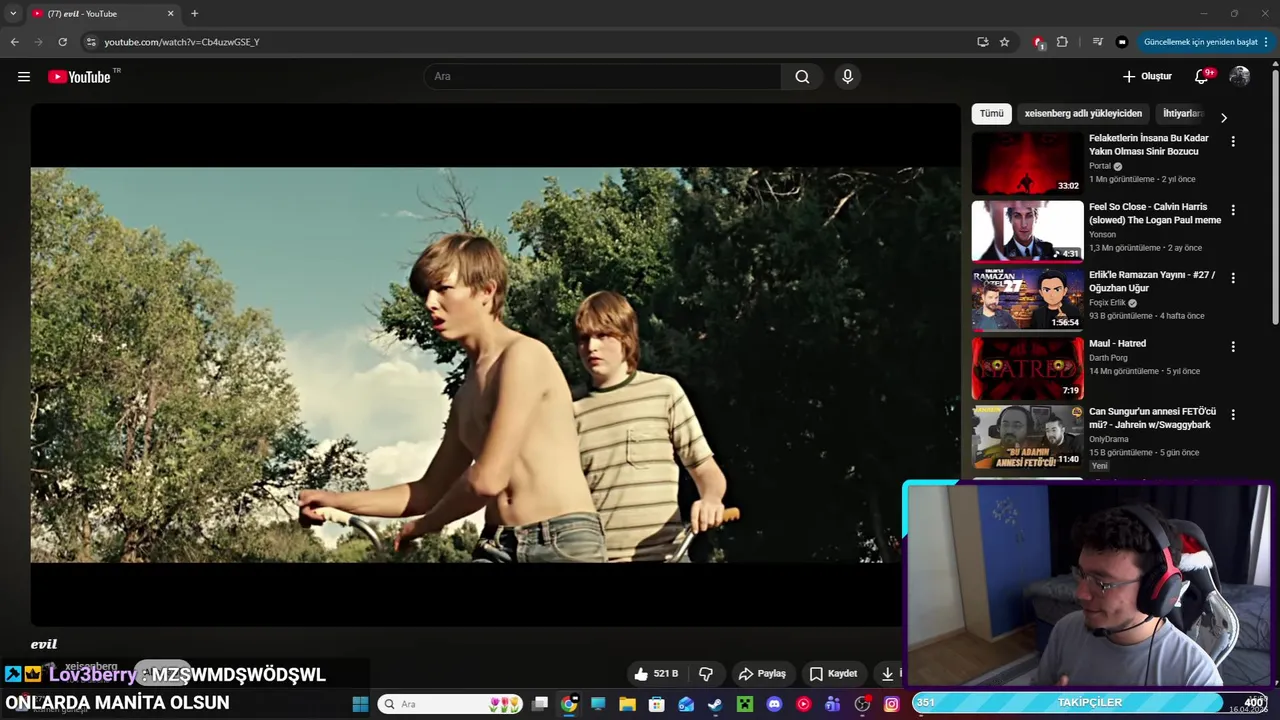This screenshot has width=1280, height=720.
Task: Click the video title evil
Action: pos(44,645)
